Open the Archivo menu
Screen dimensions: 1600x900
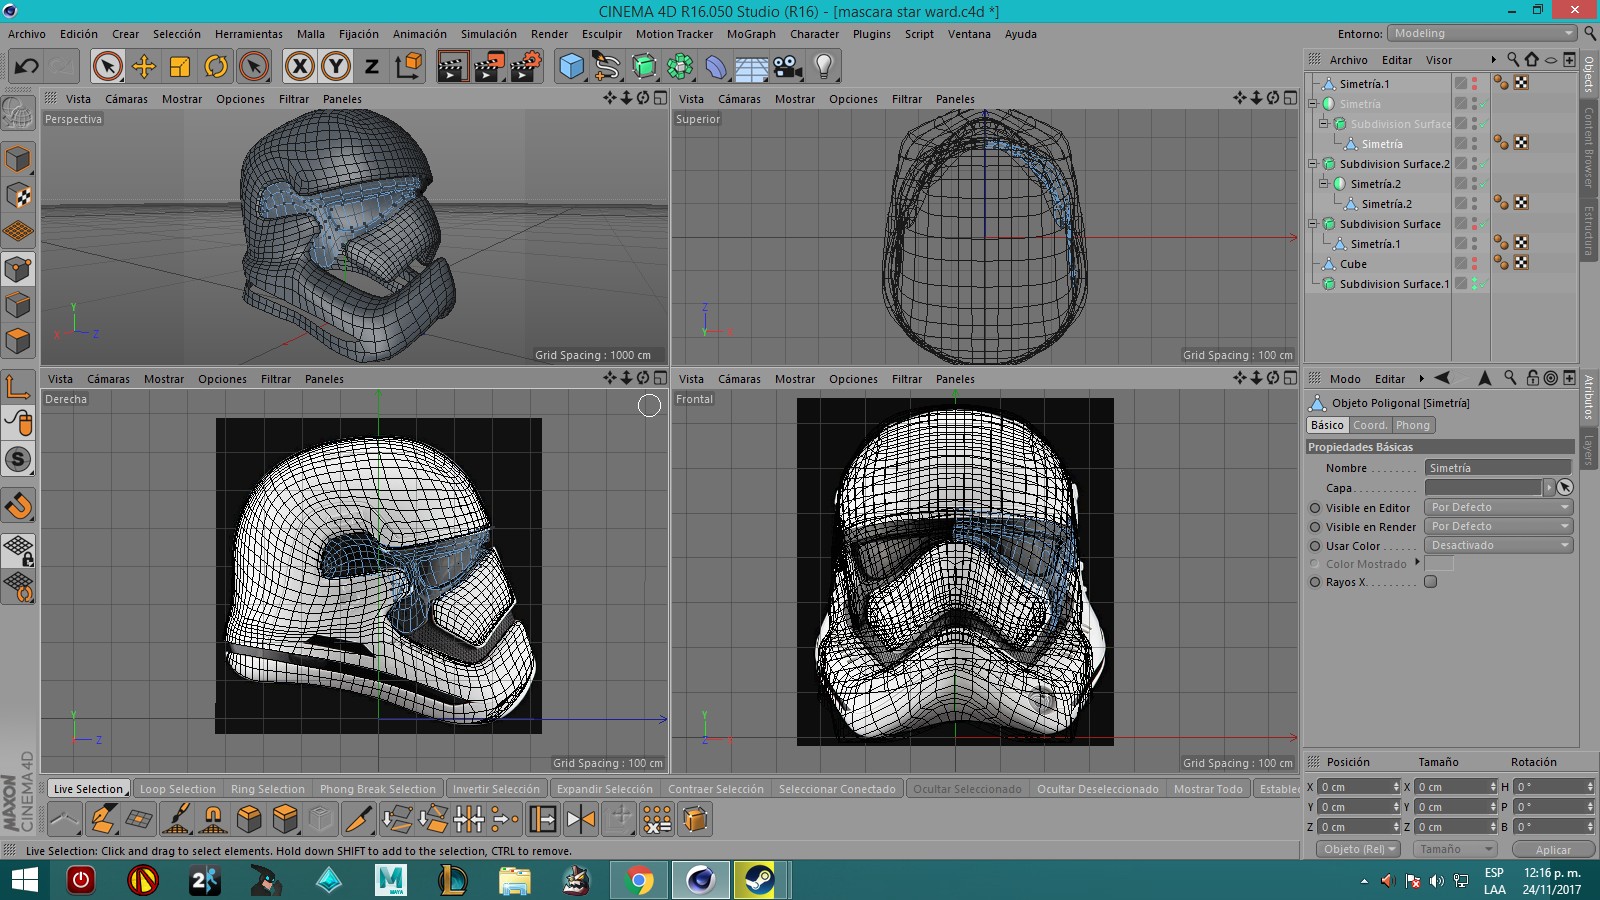[27, 34]
